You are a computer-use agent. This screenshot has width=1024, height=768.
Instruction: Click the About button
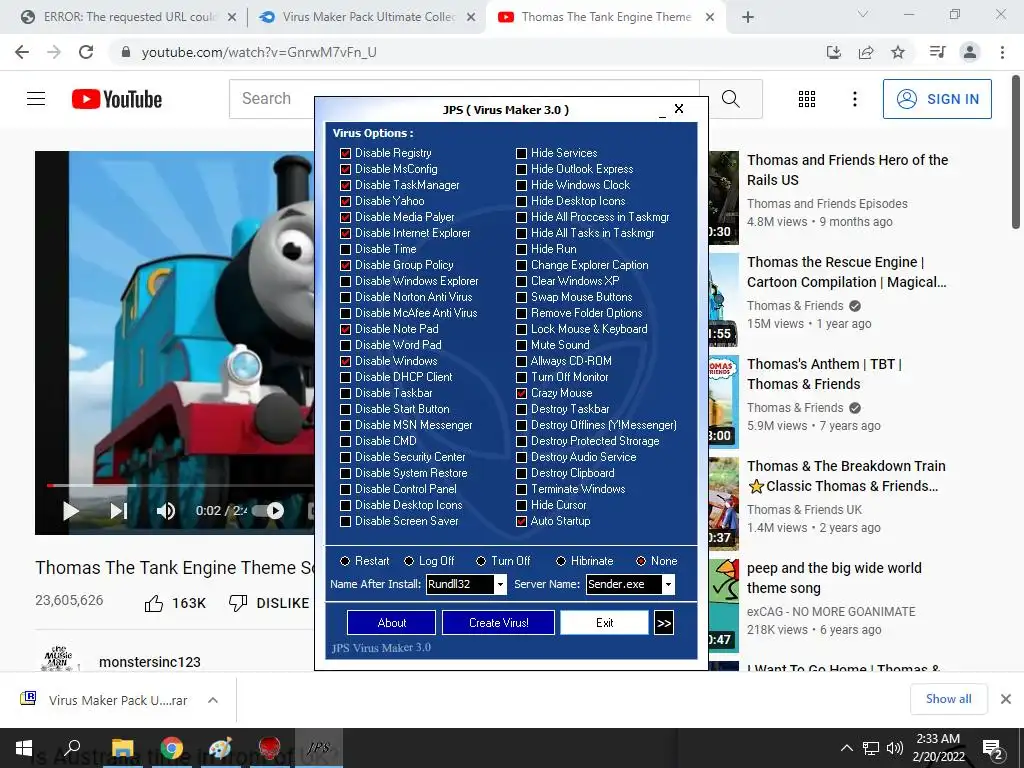(391, 623)
